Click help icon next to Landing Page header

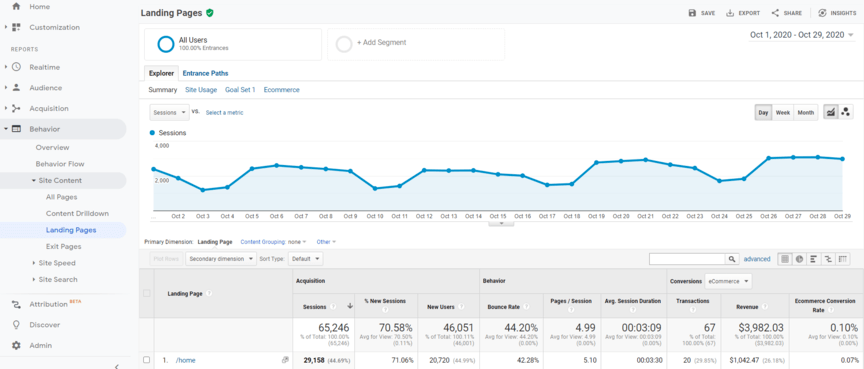pos(209,294)
